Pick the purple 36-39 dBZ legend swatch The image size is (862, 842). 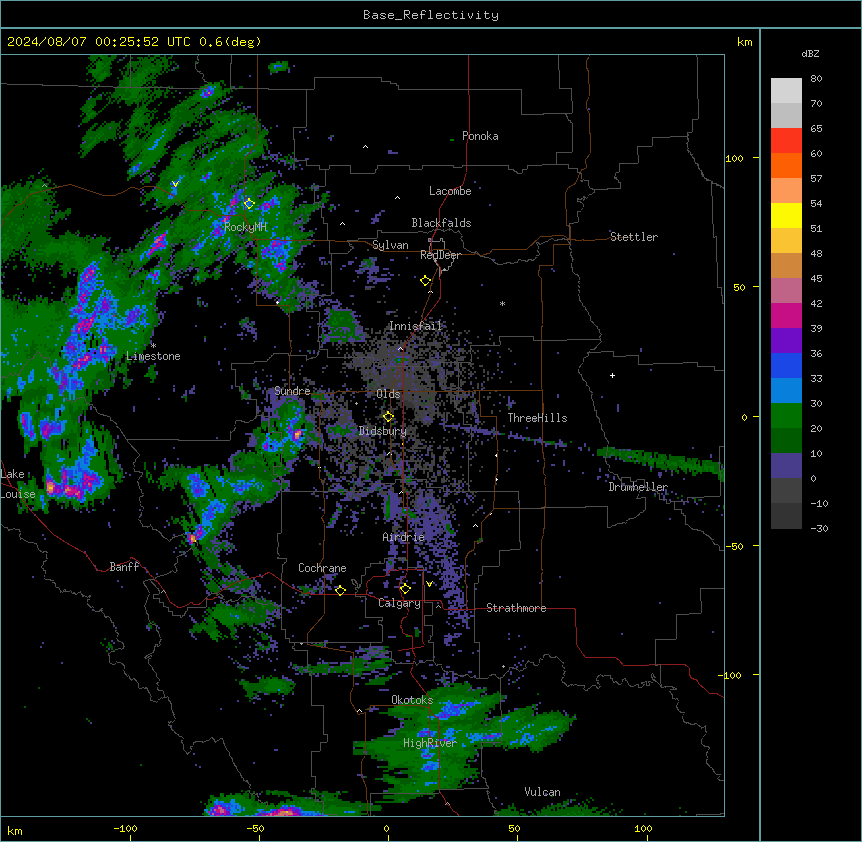tap(786, 341)
